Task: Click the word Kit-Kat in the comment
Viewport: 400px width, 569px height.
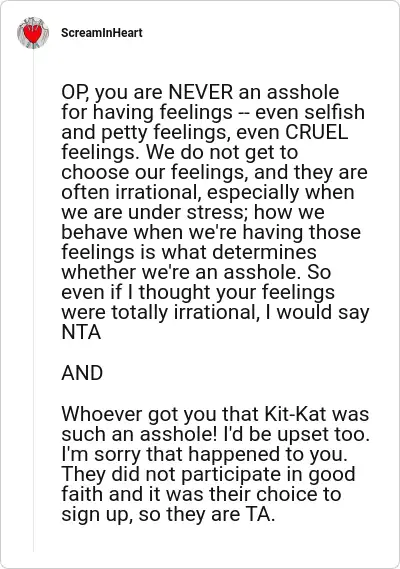Action: point(295,414)
